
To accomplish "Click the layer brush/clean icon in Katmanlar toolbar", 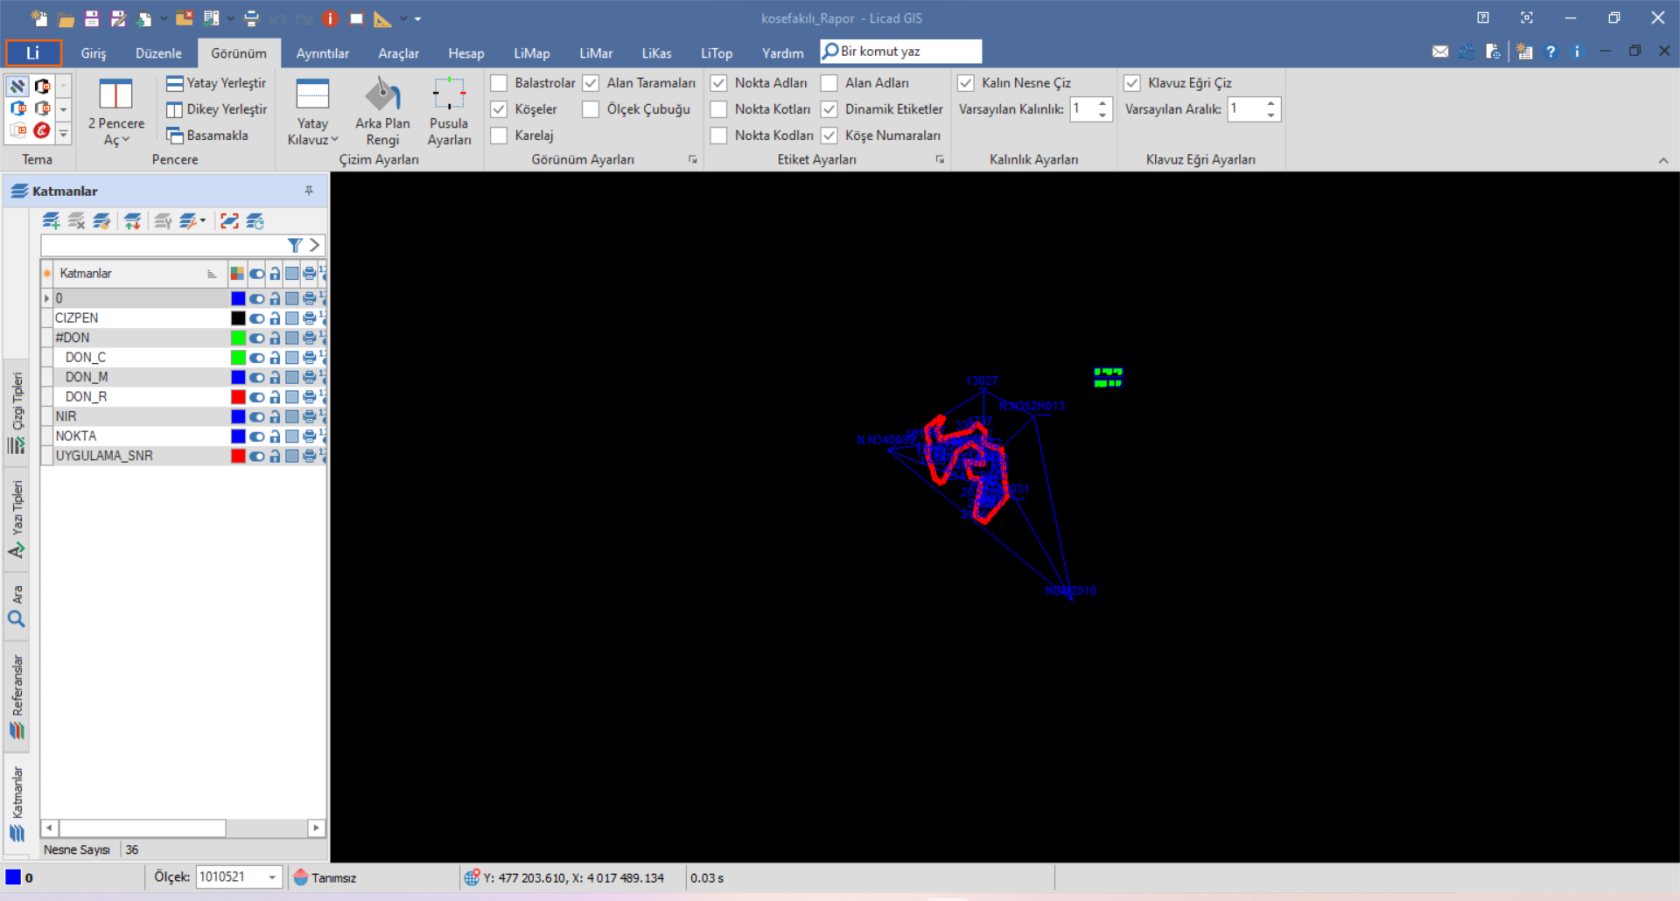I will (102, 221).
